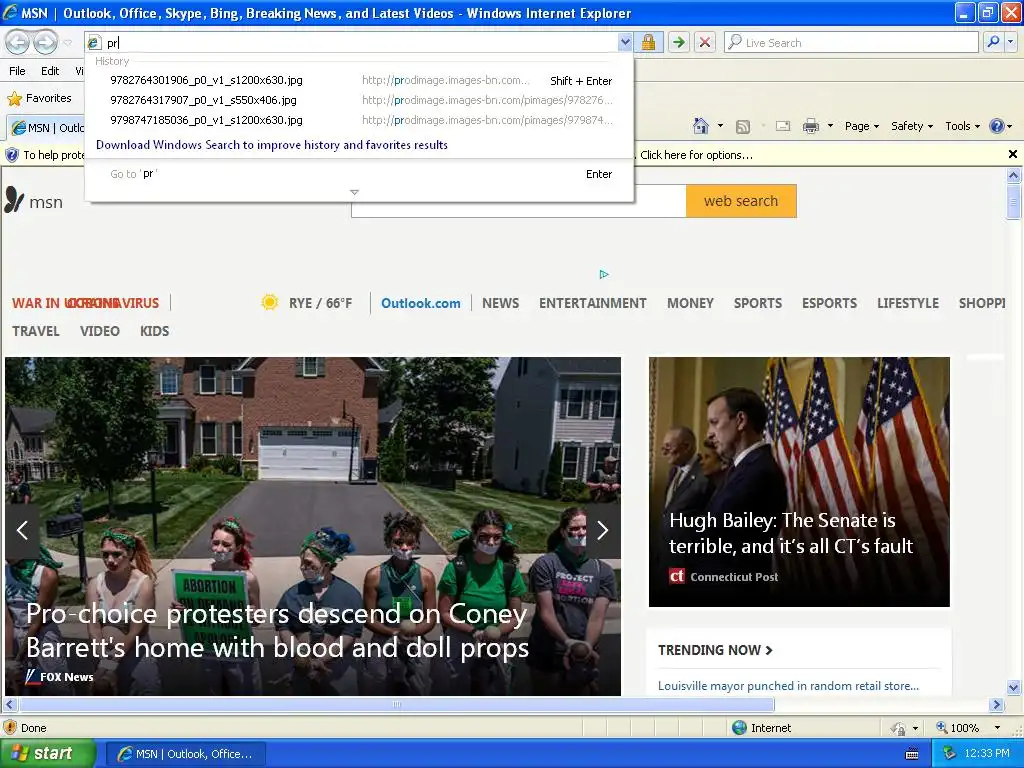Go forward with the Forward arrow button
Viewport: 1024px width, 768px height.
[45, 42]
